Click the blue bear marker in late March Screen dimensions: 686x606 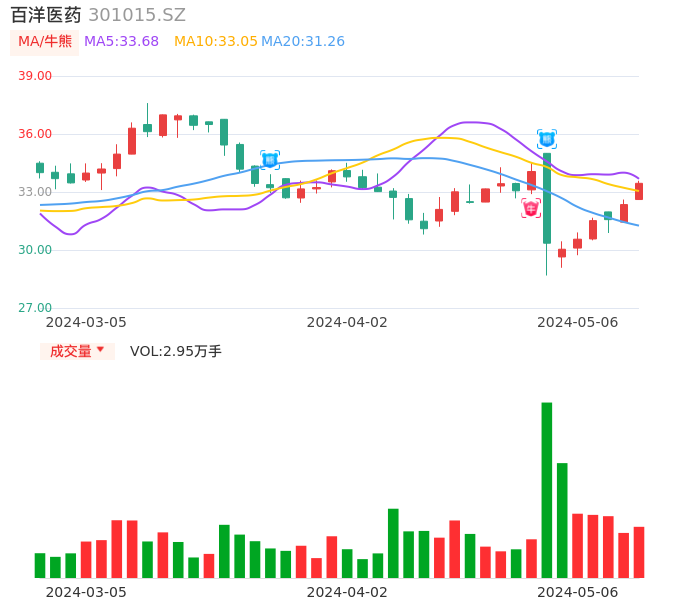click(x=270, y=159)
